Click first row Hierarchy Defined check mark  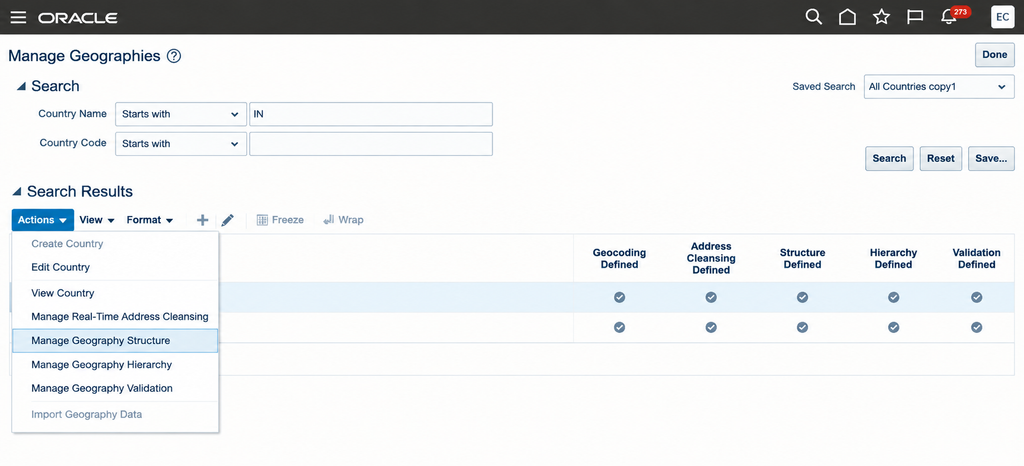coord(893,297)
